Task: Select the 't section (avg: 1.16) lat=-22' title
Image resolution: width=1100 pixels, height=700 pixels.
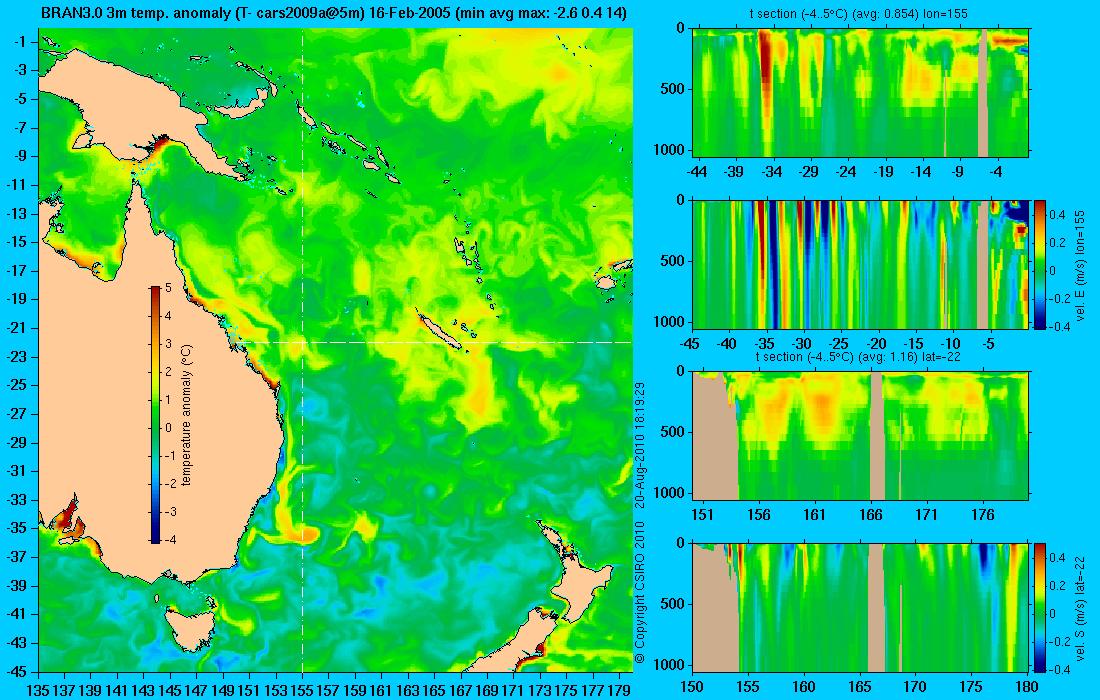Action: point(858,356)
